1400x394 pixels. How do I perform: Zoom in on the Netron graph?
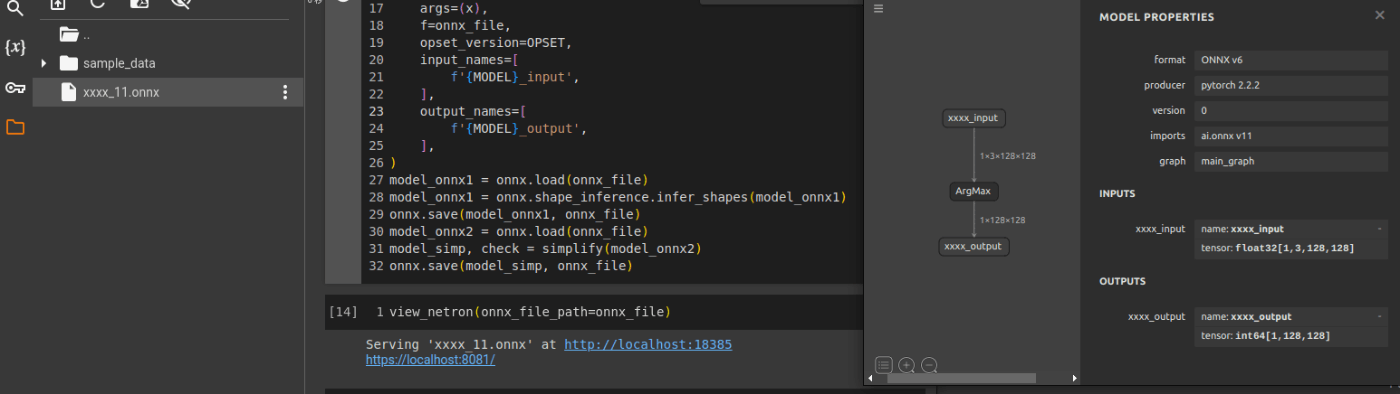click(906, 365)
